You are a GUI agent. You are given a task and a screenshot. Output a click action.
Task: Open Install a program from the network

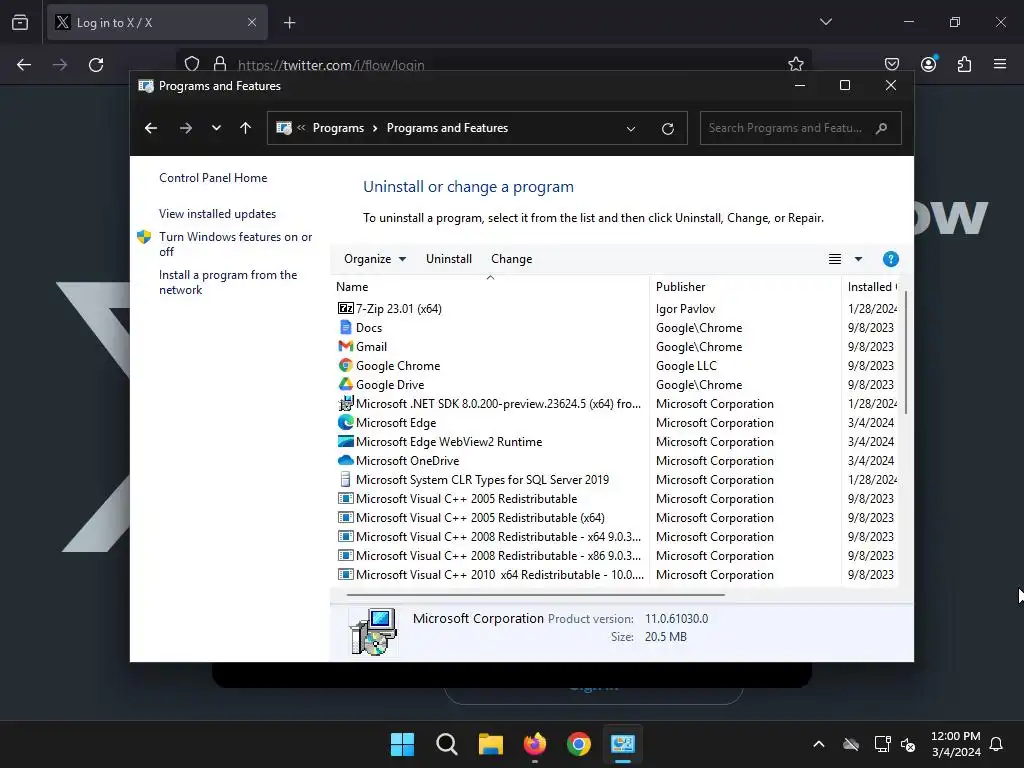click(x=228, y=282)
